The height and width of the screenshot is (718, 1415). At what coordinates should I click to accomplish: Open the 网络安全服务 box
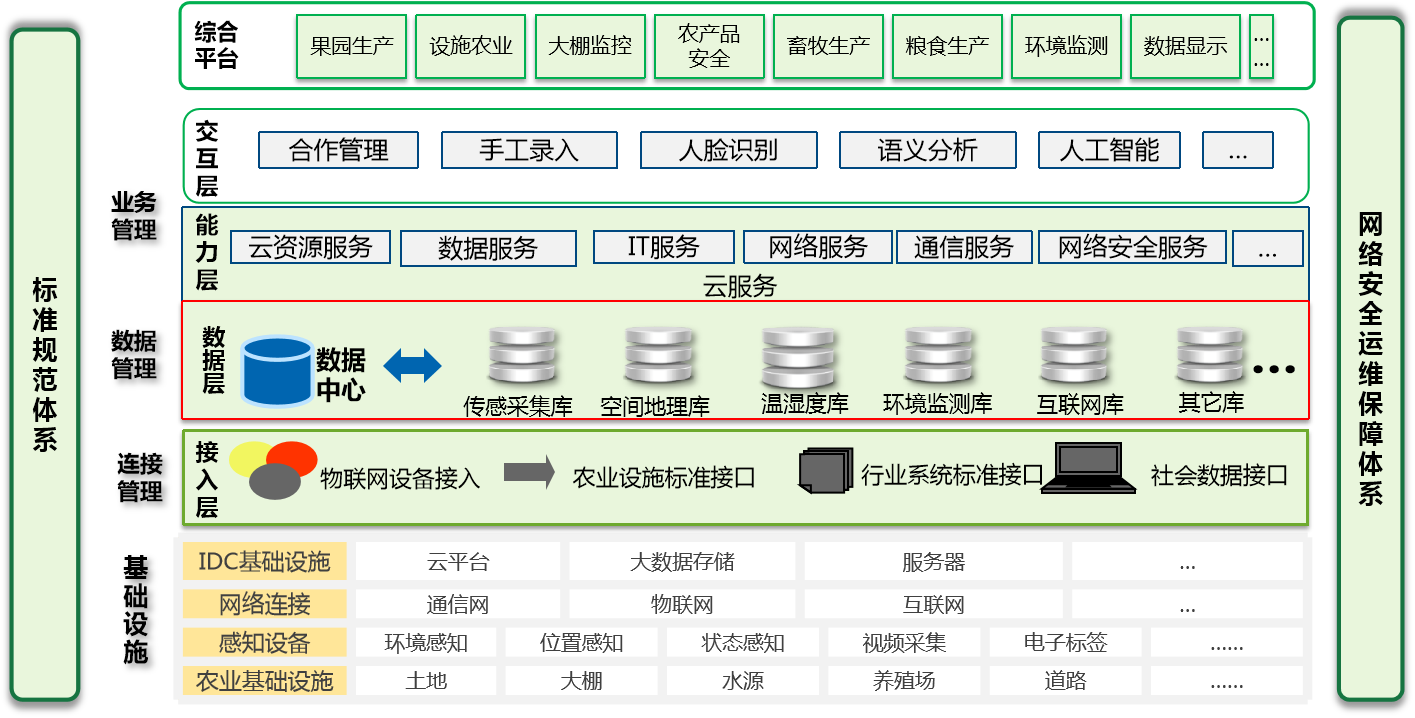(1132, 247)
